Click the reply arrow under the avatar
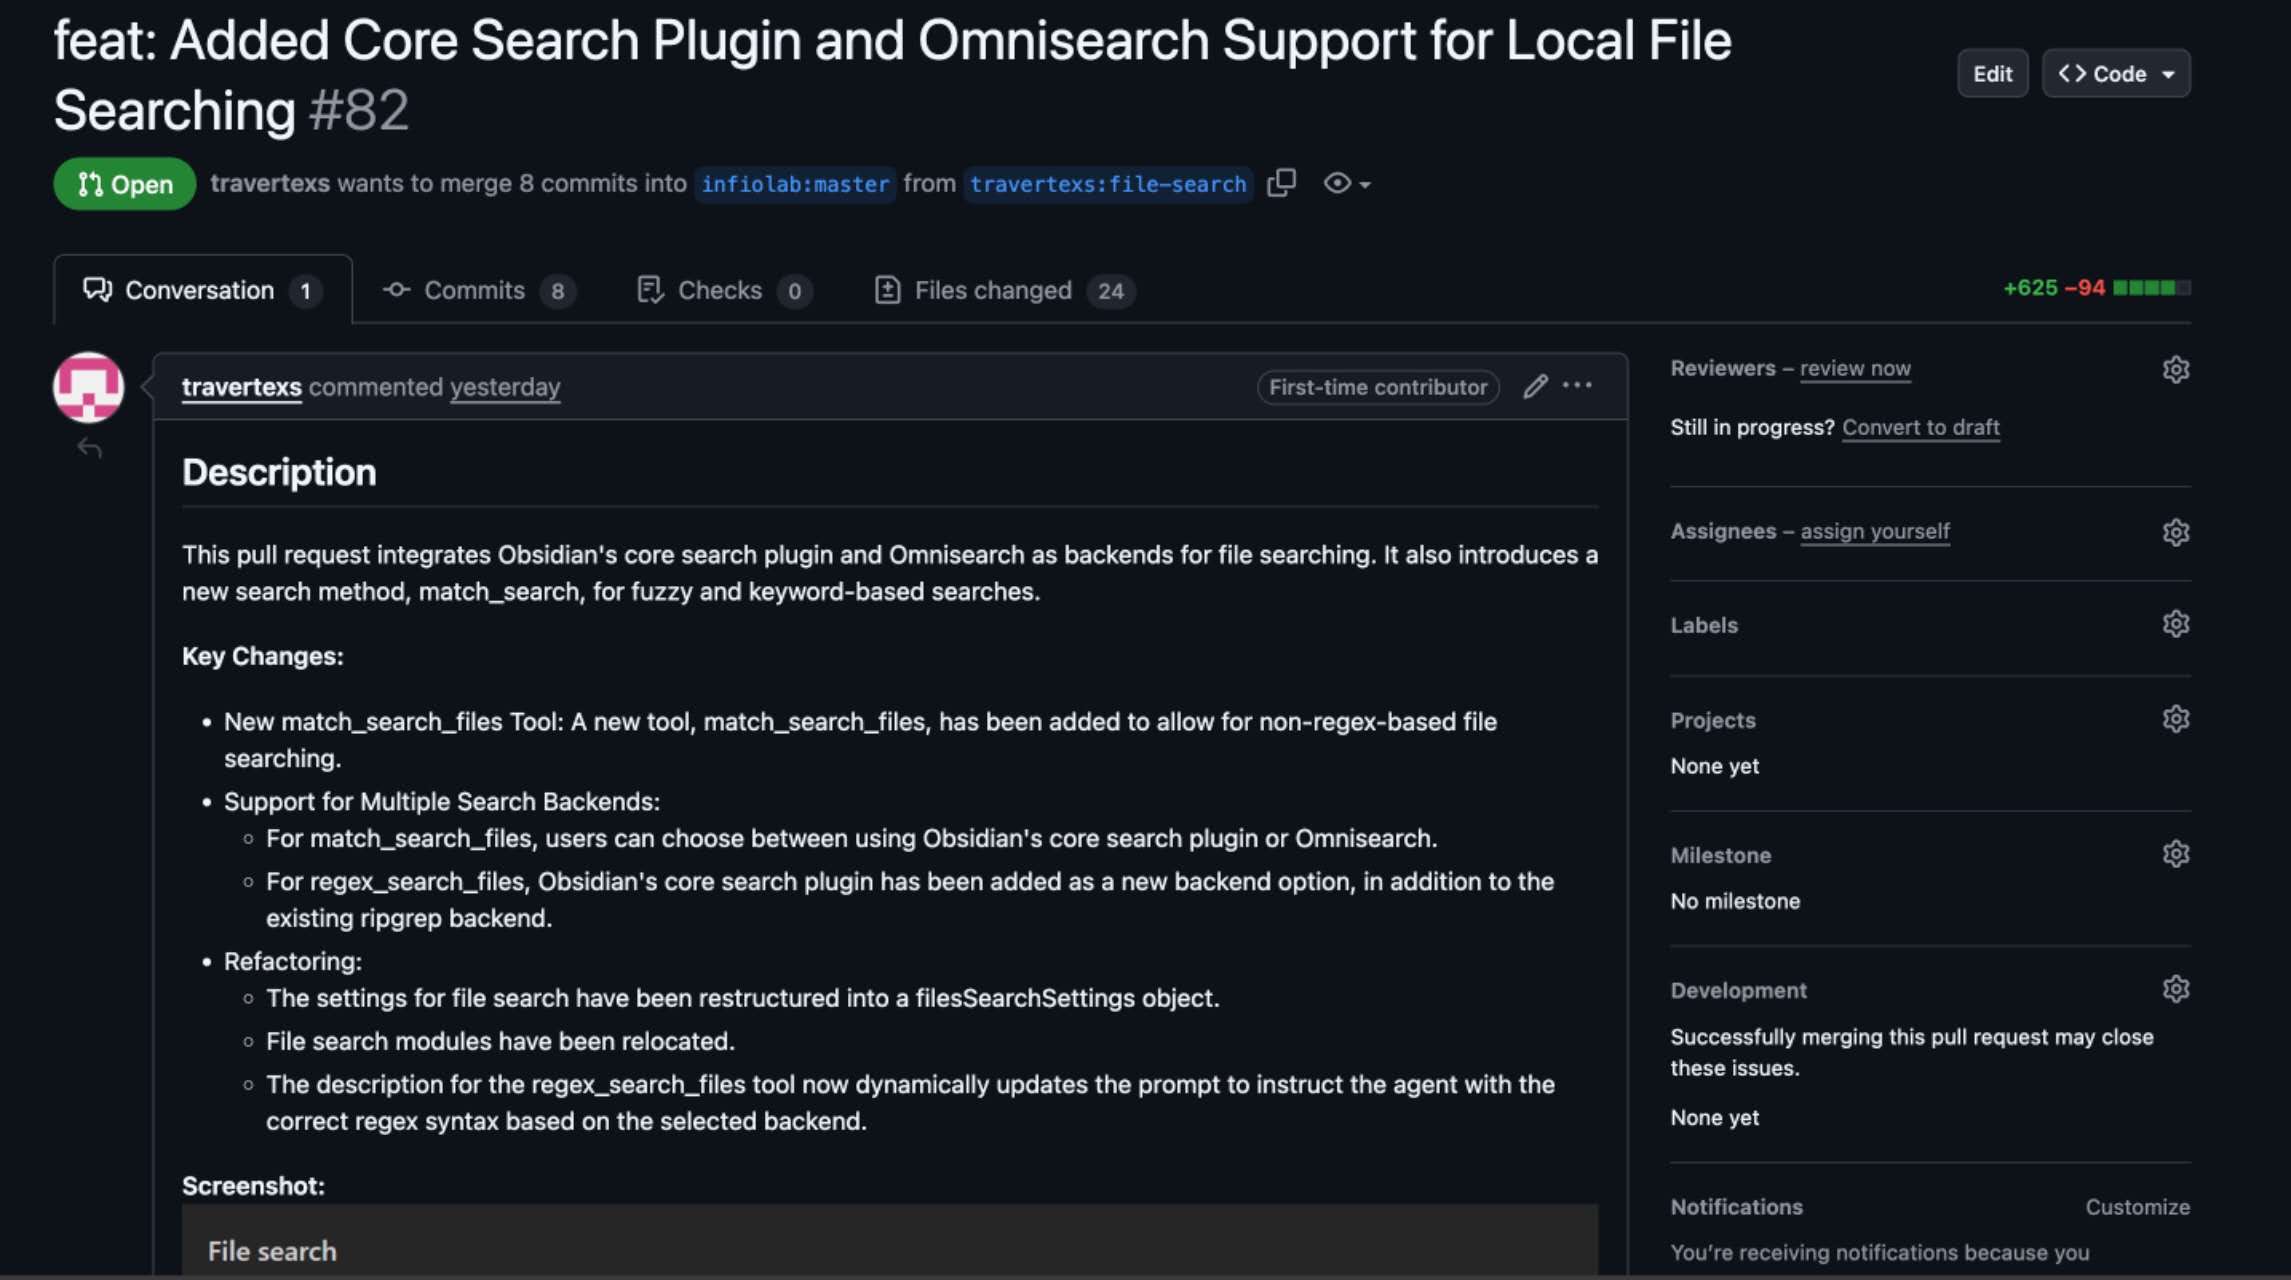2291x1280 pixels. pos(90,448)
